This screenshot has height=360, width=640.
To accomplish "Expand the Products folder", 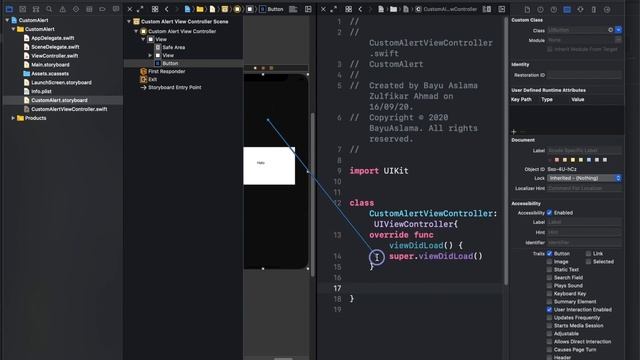I will (13, 118).
